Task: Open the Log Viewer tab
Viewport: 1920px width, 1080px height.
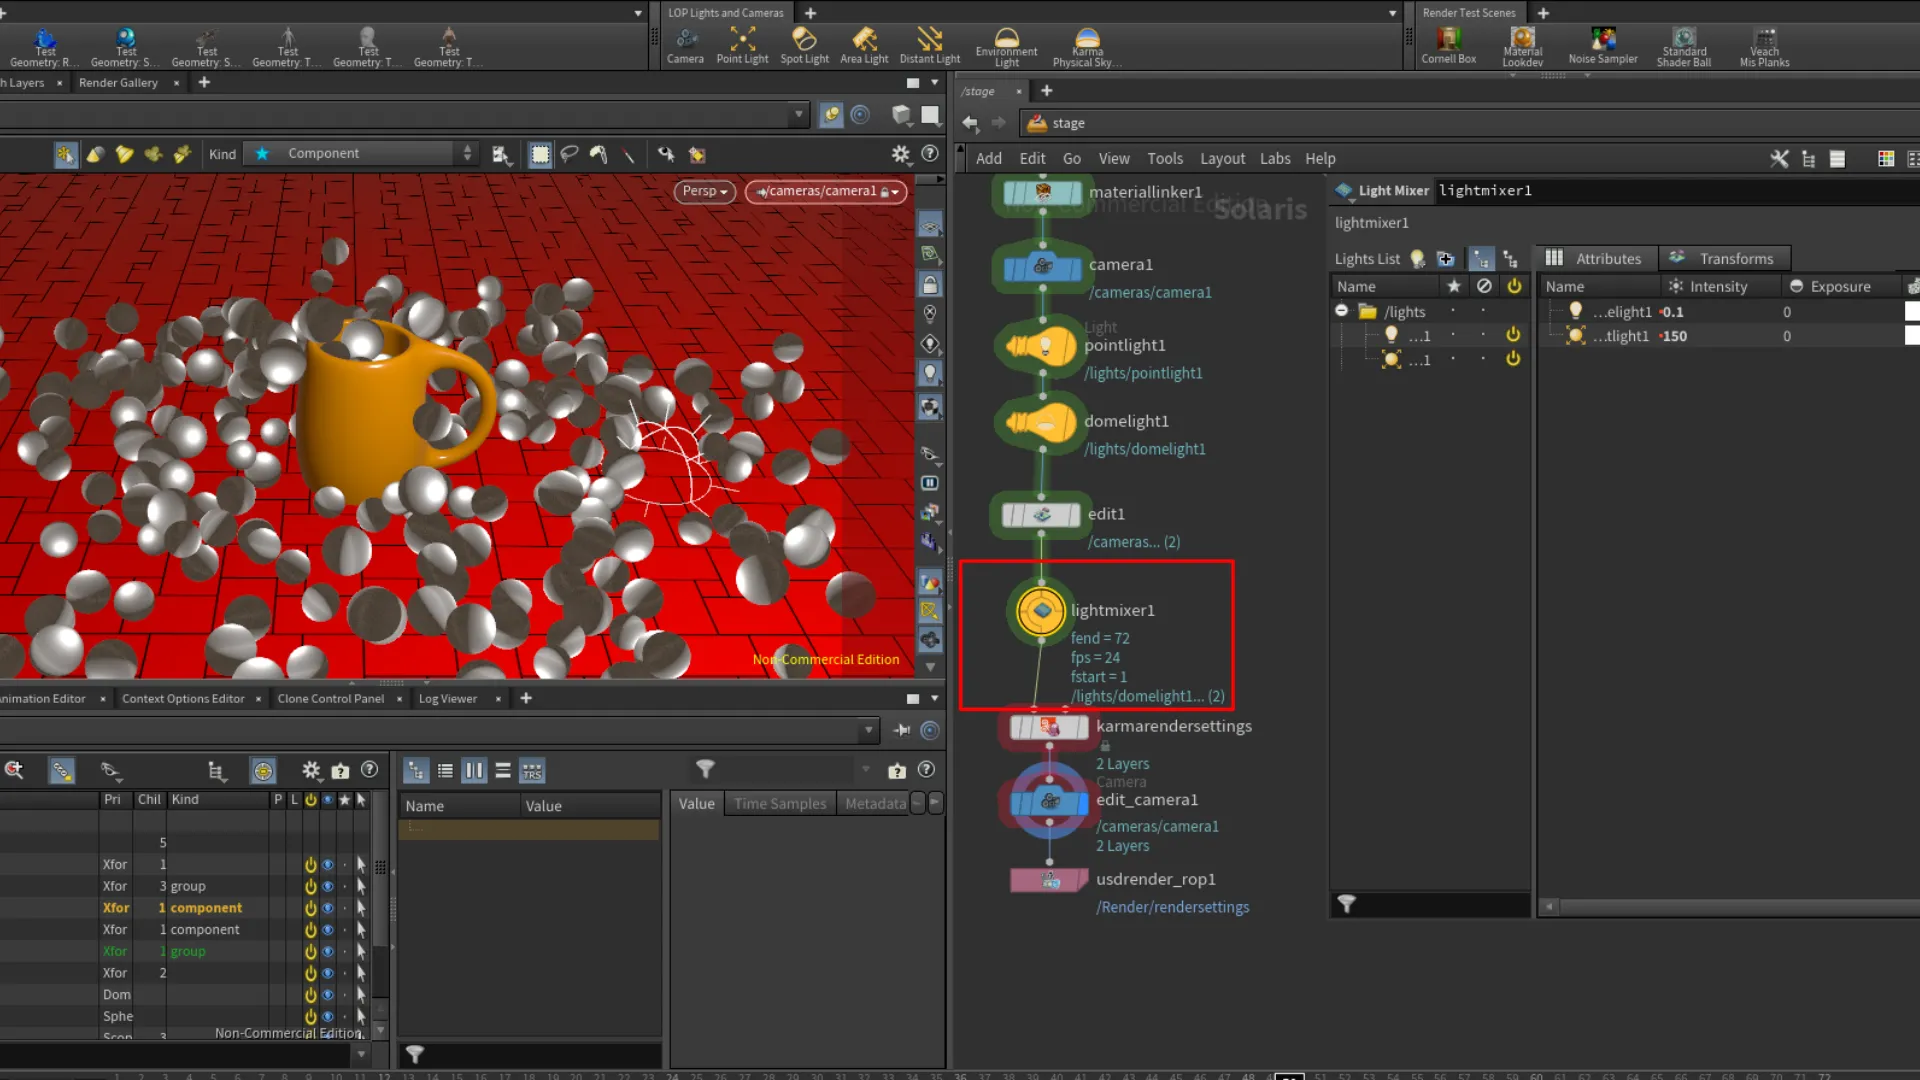Action: (447, 699)
